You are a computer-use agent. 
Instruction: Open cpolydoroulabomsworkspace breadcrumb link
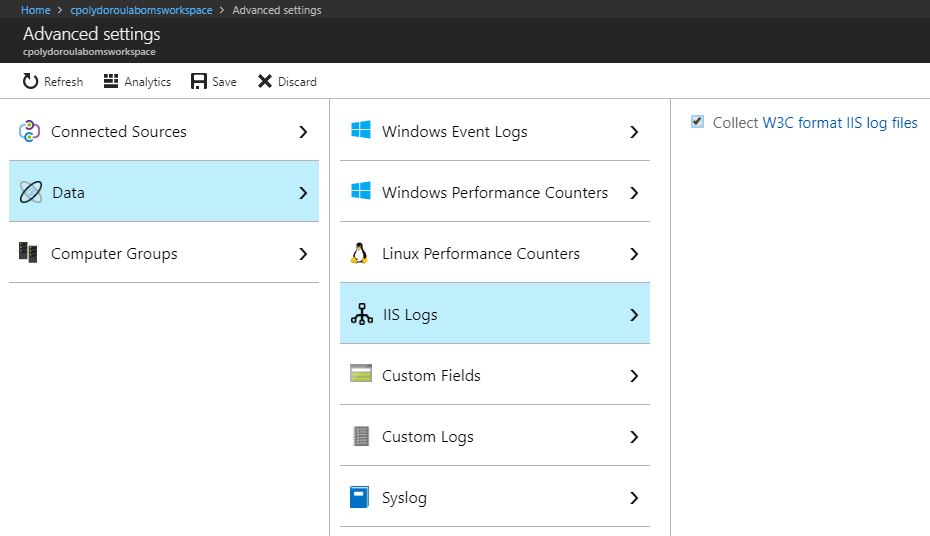(x=141, y=10)
